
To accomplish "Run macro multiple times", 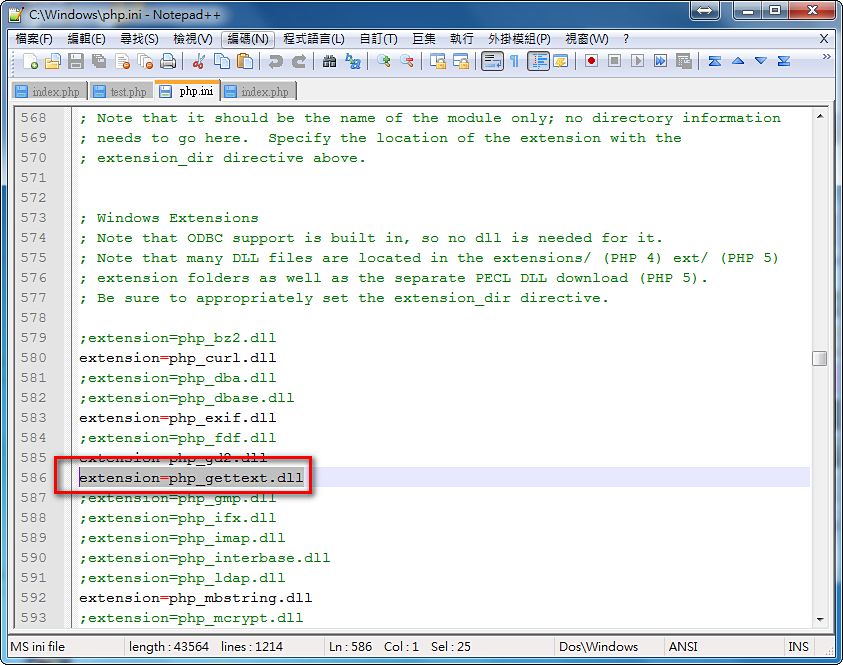I will [x=660, y=61].
